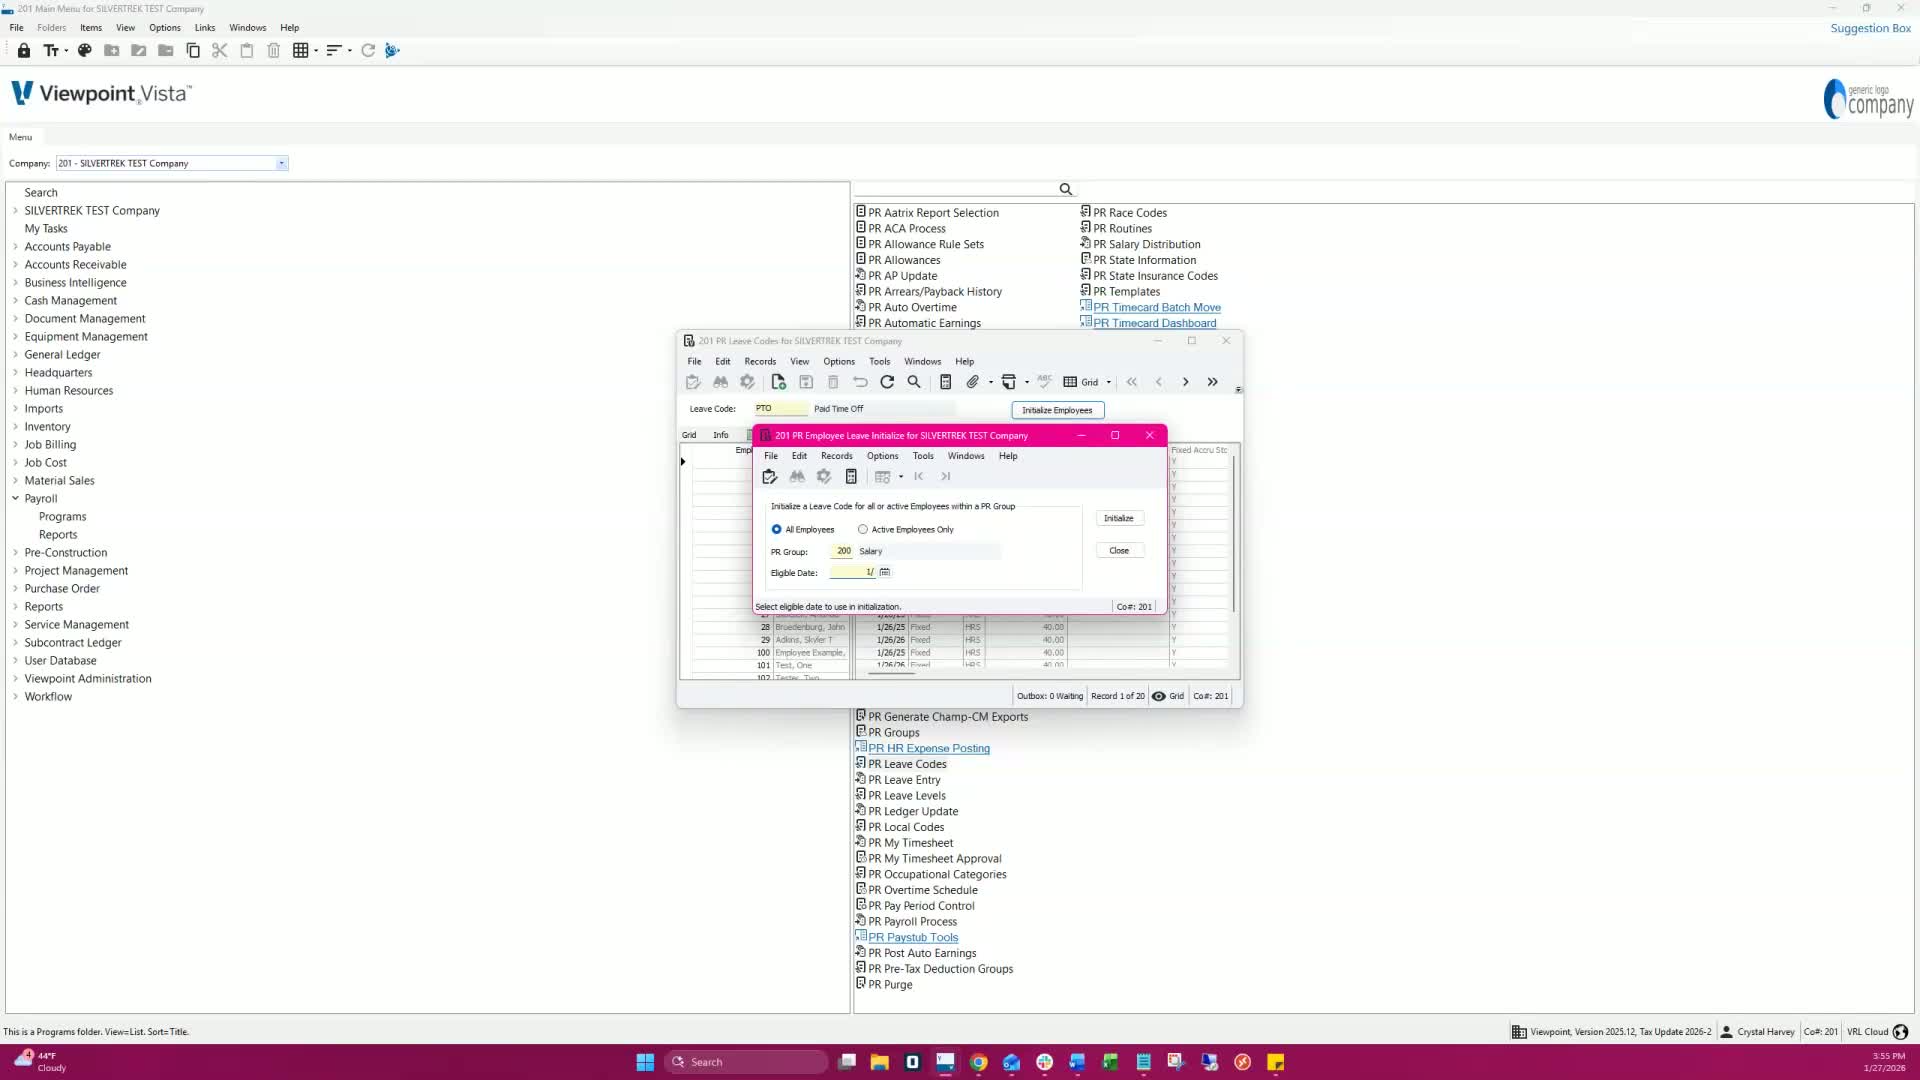Collapse the Payroll tree node
The width and height of the screenshot is (1920, 1080).
click(16, 498)
